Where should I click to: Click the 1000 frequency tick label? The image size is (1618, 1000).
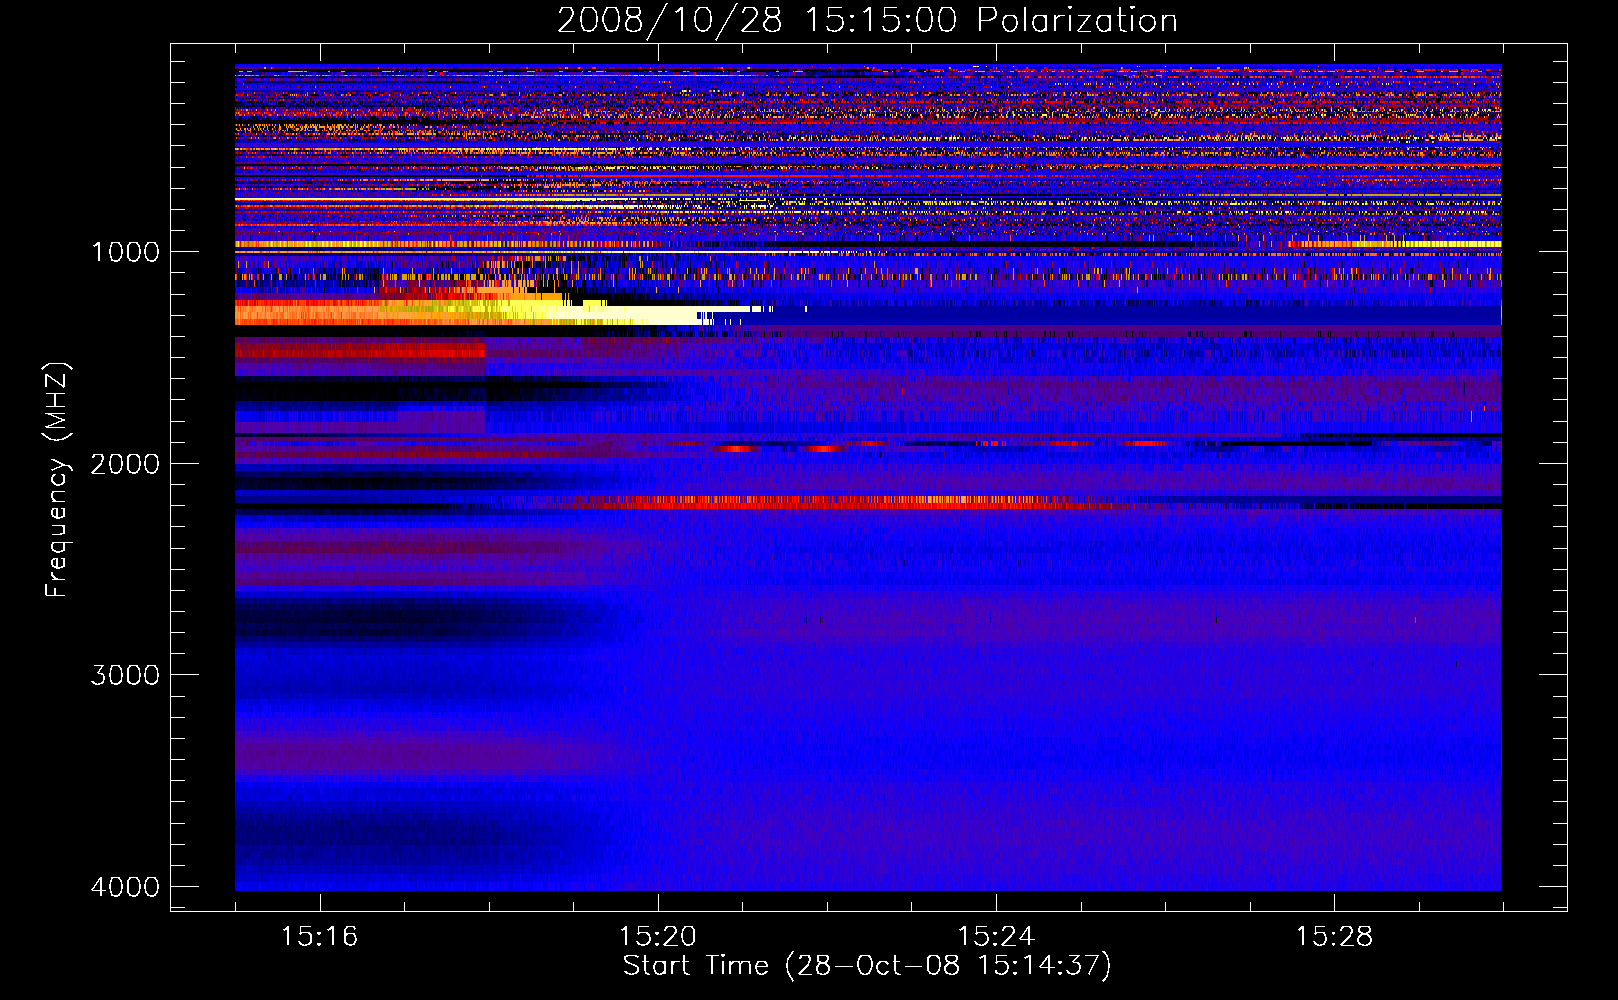pyautogui.click(x=125, y=252)
